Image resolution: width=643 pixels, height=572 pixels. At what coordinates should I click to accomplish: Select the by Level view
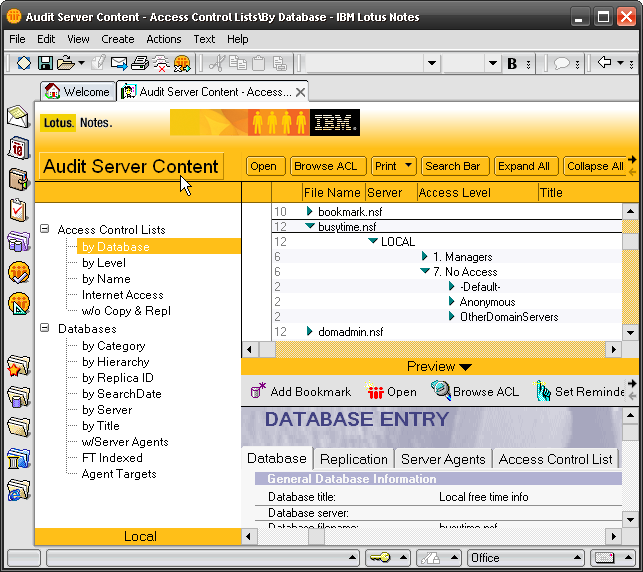[x=104, y=263]
